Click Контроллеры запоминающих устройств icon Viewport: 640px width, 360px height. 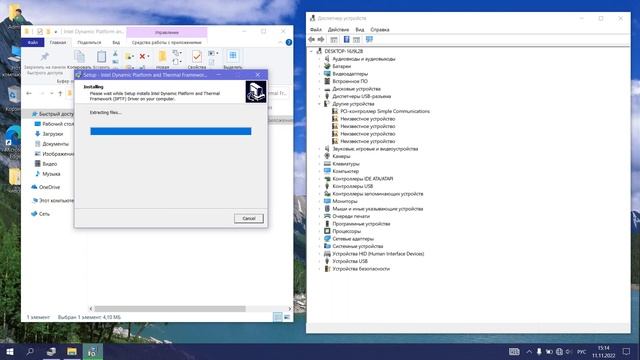(x=327, y=193)
